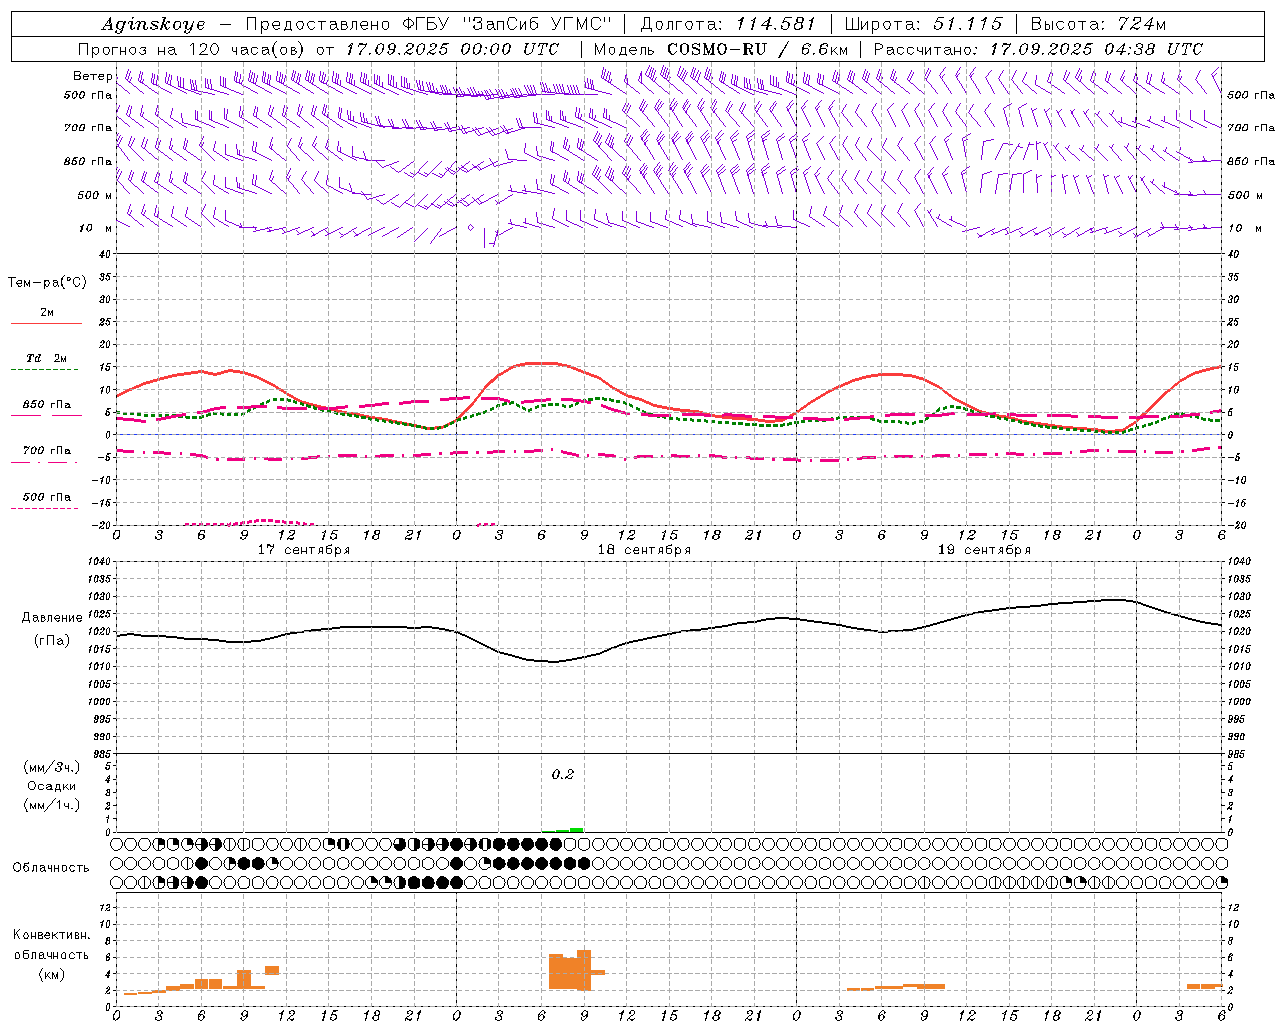Image resolution: width=1280 pixels, height=1024 pixels.
Task: Click the Прогноз на 120 часа(ов) text
Action: click(x=193, y=49)
